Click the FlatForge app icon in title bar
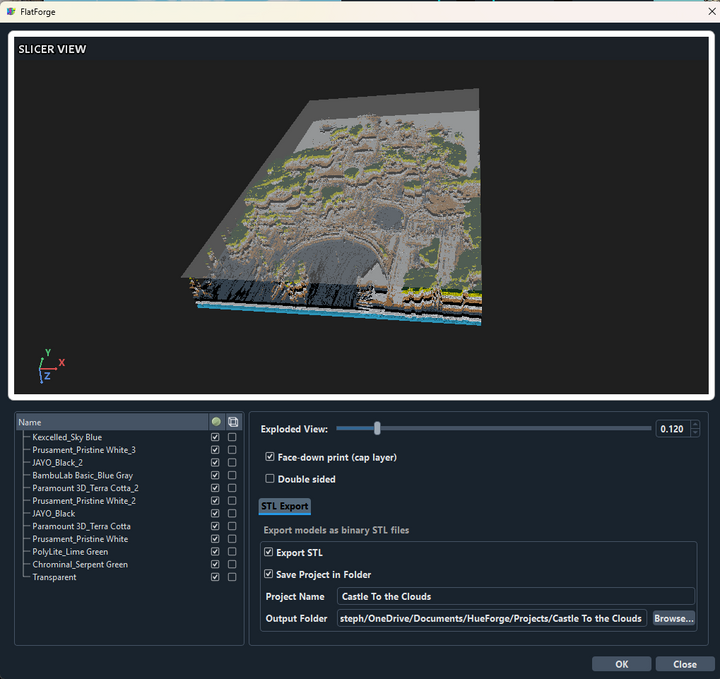 pyautogui.click(x=11, y=11)
